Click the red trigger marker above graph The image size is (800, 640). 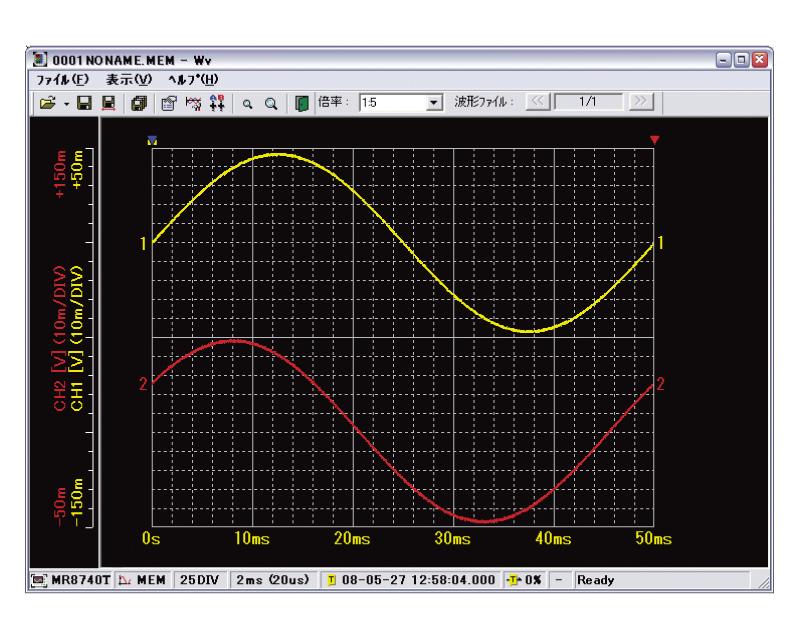click(x=655, y=139)
